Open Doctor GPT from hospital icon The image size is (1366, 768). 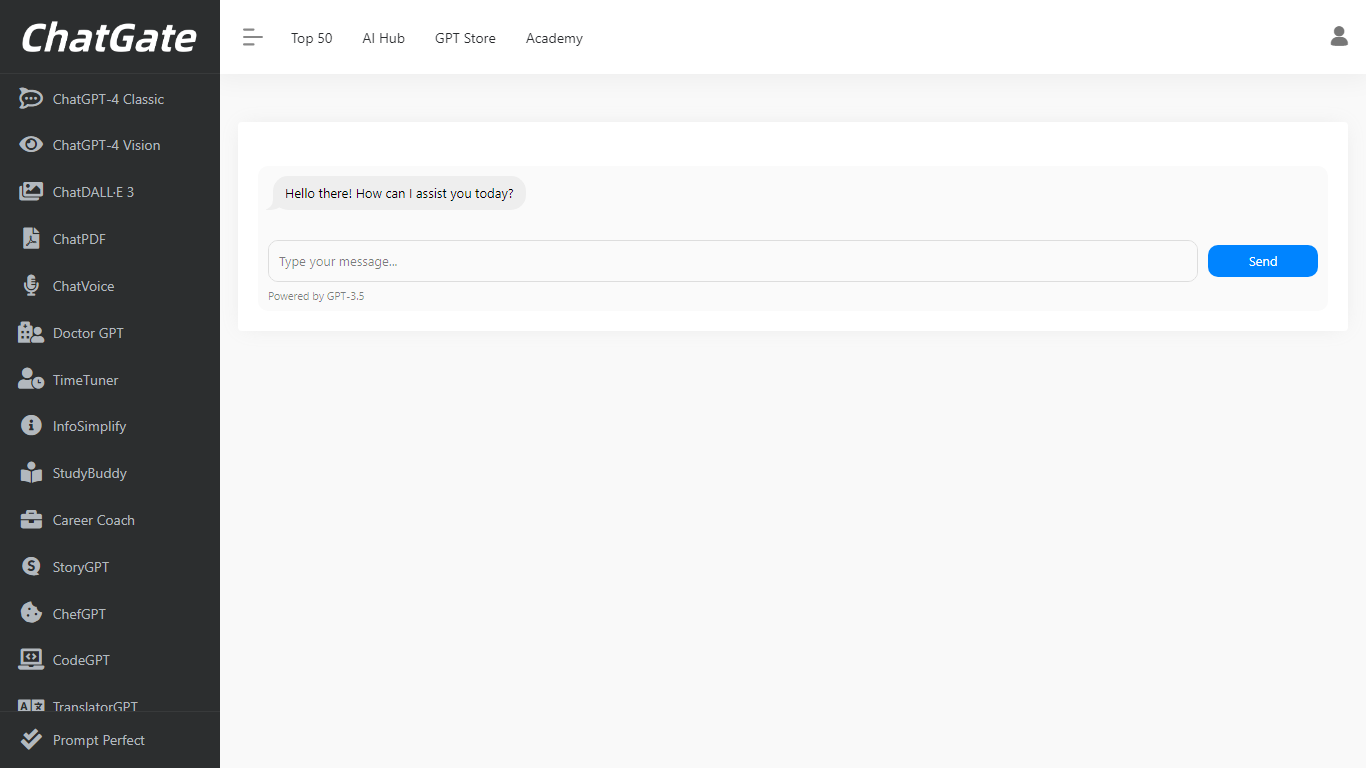click(31, 333)
